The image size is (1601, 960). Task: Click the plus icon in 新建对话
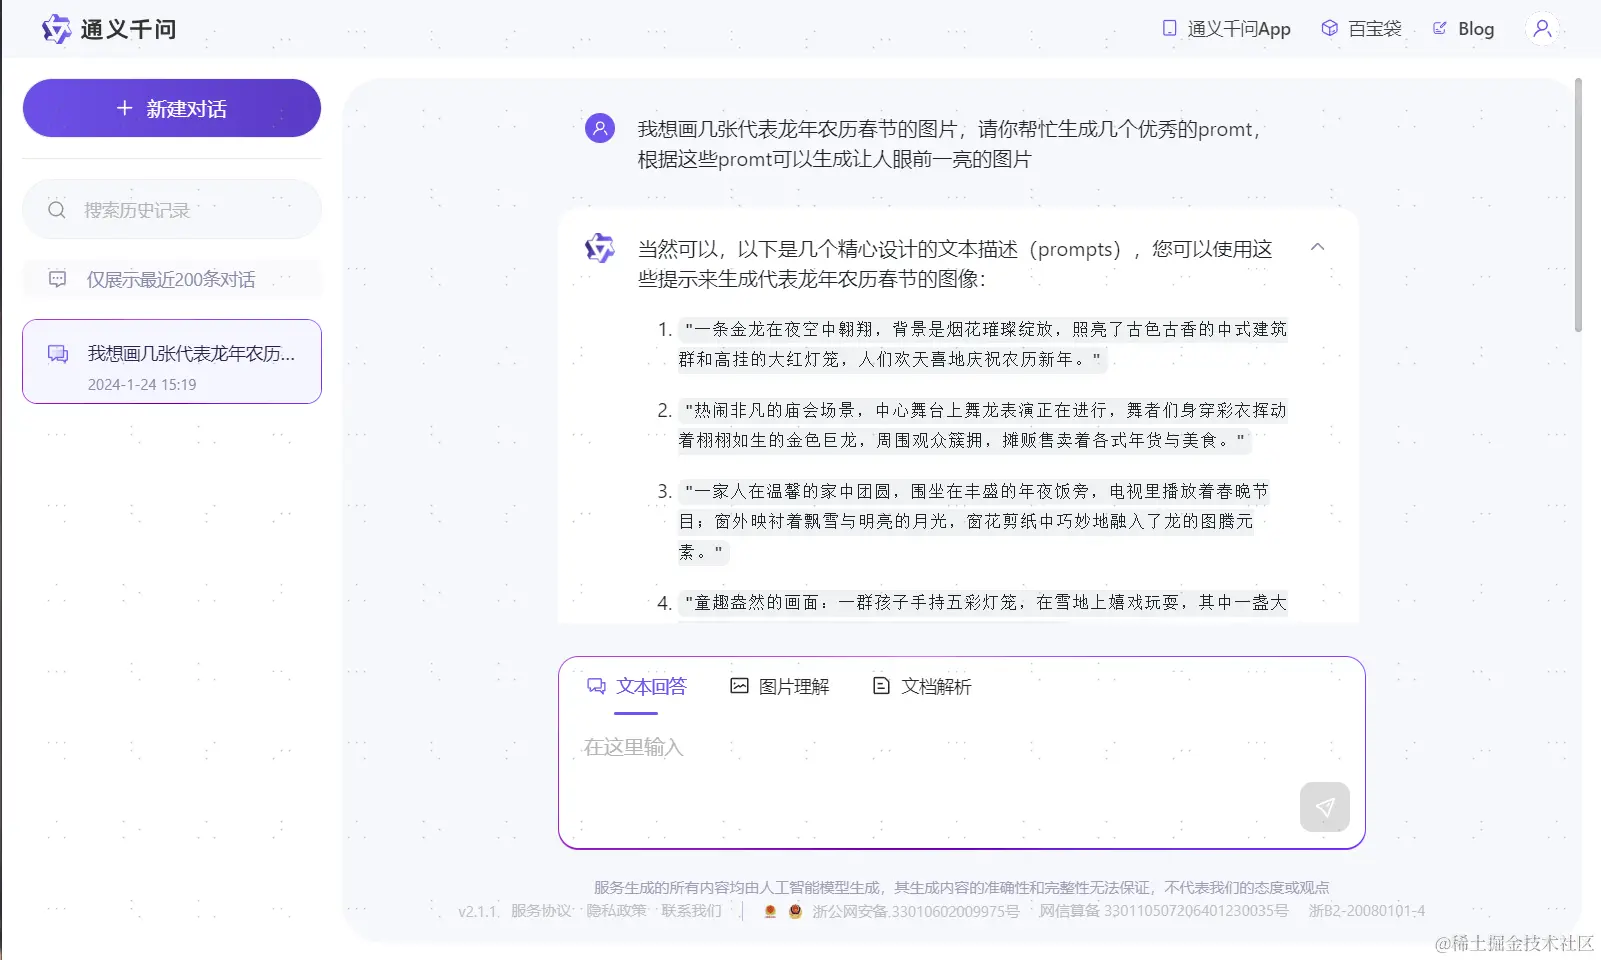pos(124,108)
